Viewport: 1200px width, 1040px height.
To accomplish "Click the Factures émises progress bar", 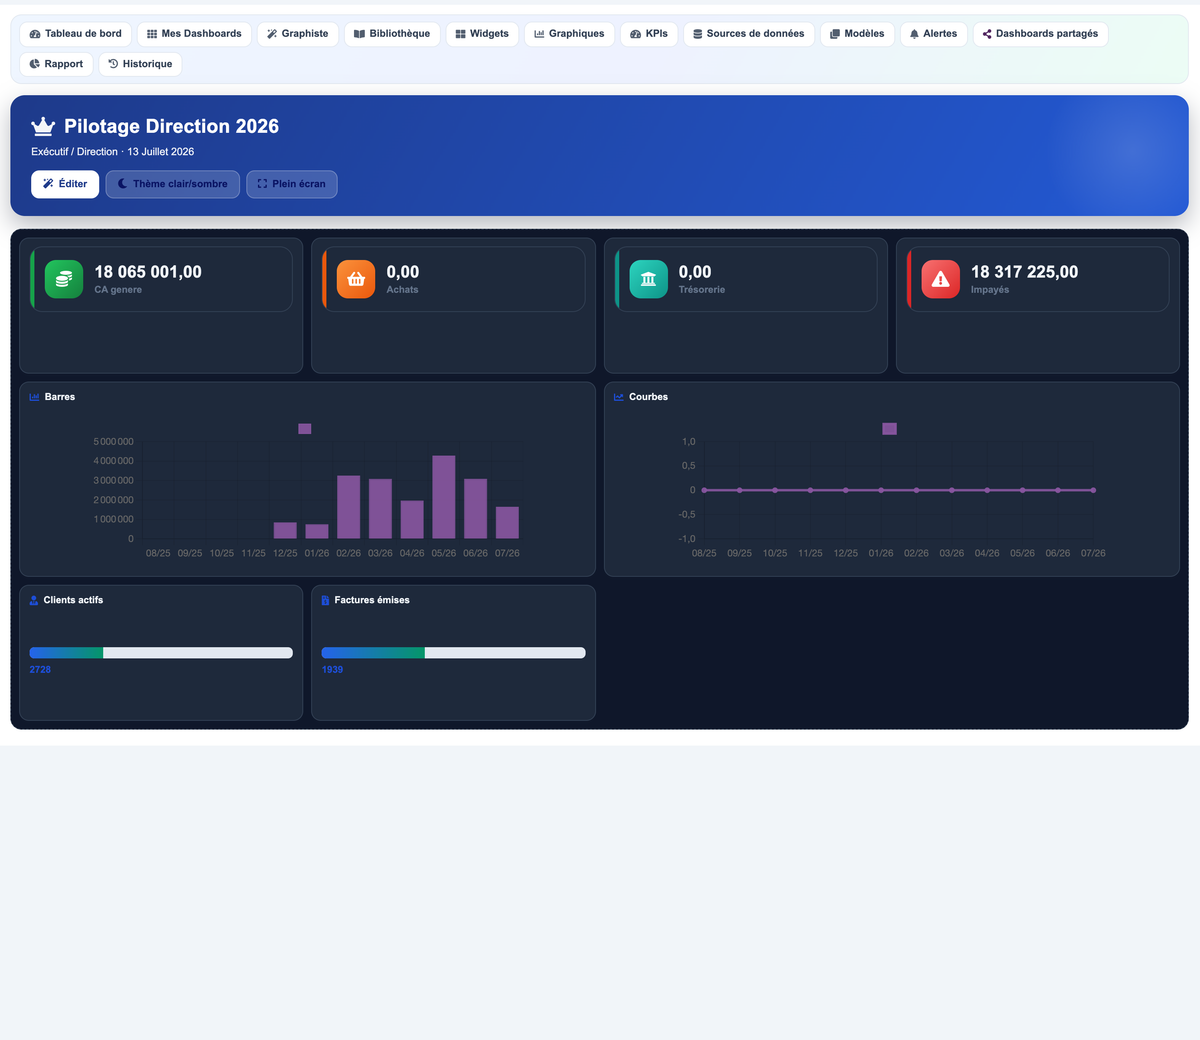I will click(453, 653).
